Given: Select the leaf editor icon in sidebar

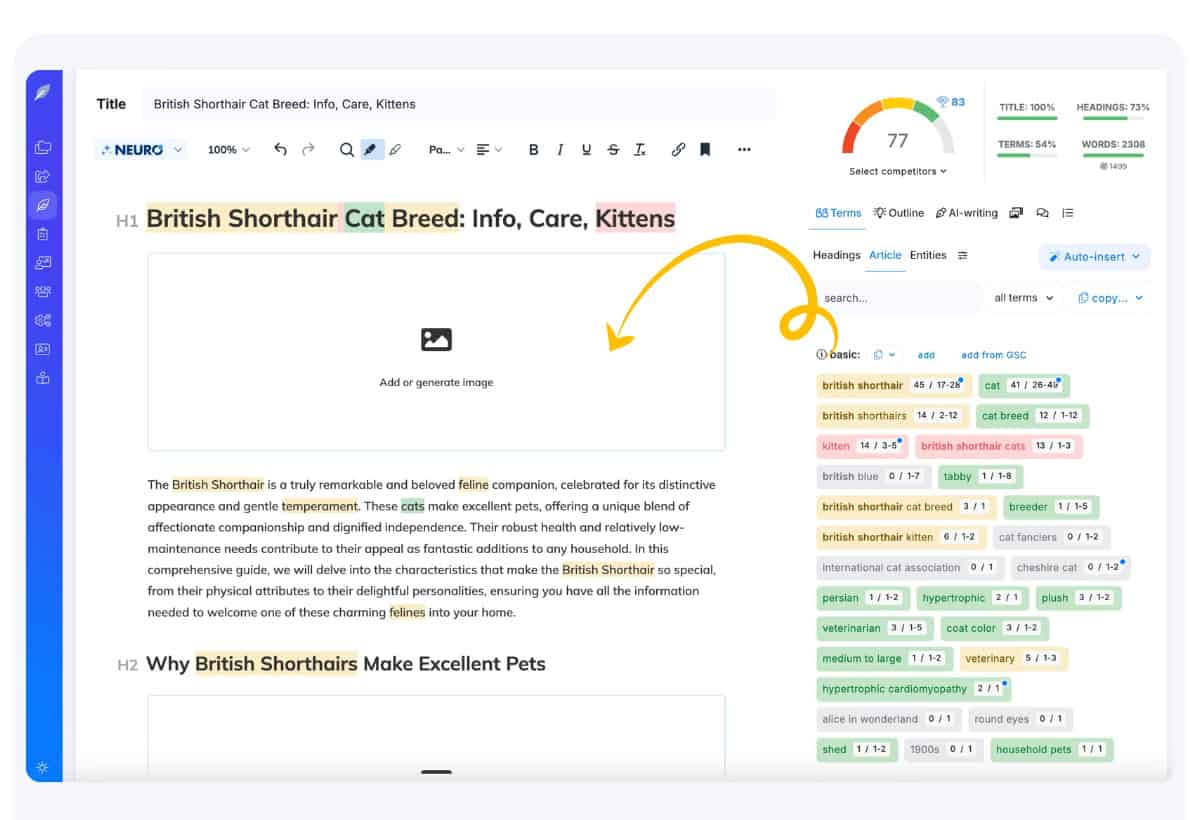Looking at the screenshot, I should point(42,205).
